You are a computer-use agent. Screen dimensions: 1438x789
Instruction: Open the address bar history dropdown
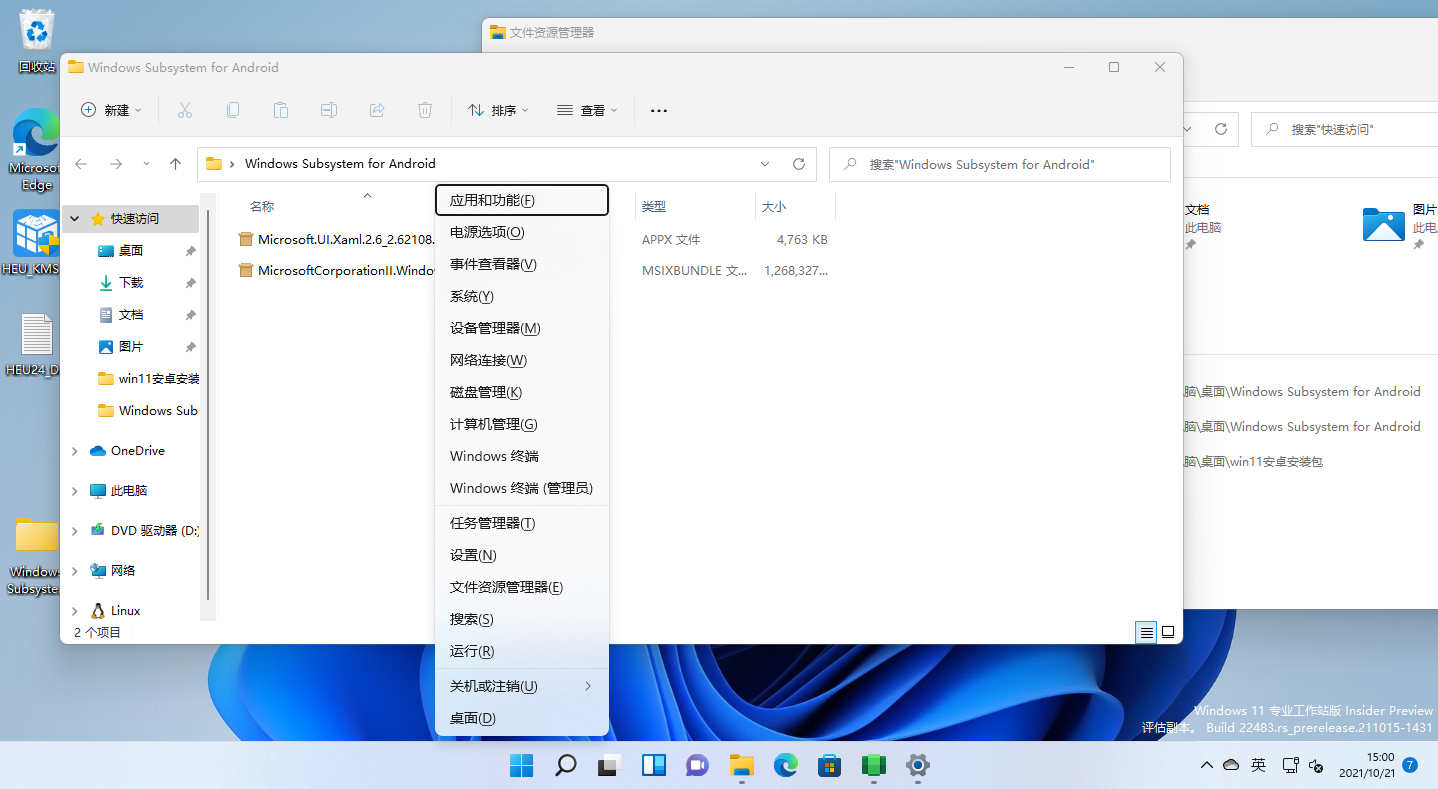[x=765, y=164]
